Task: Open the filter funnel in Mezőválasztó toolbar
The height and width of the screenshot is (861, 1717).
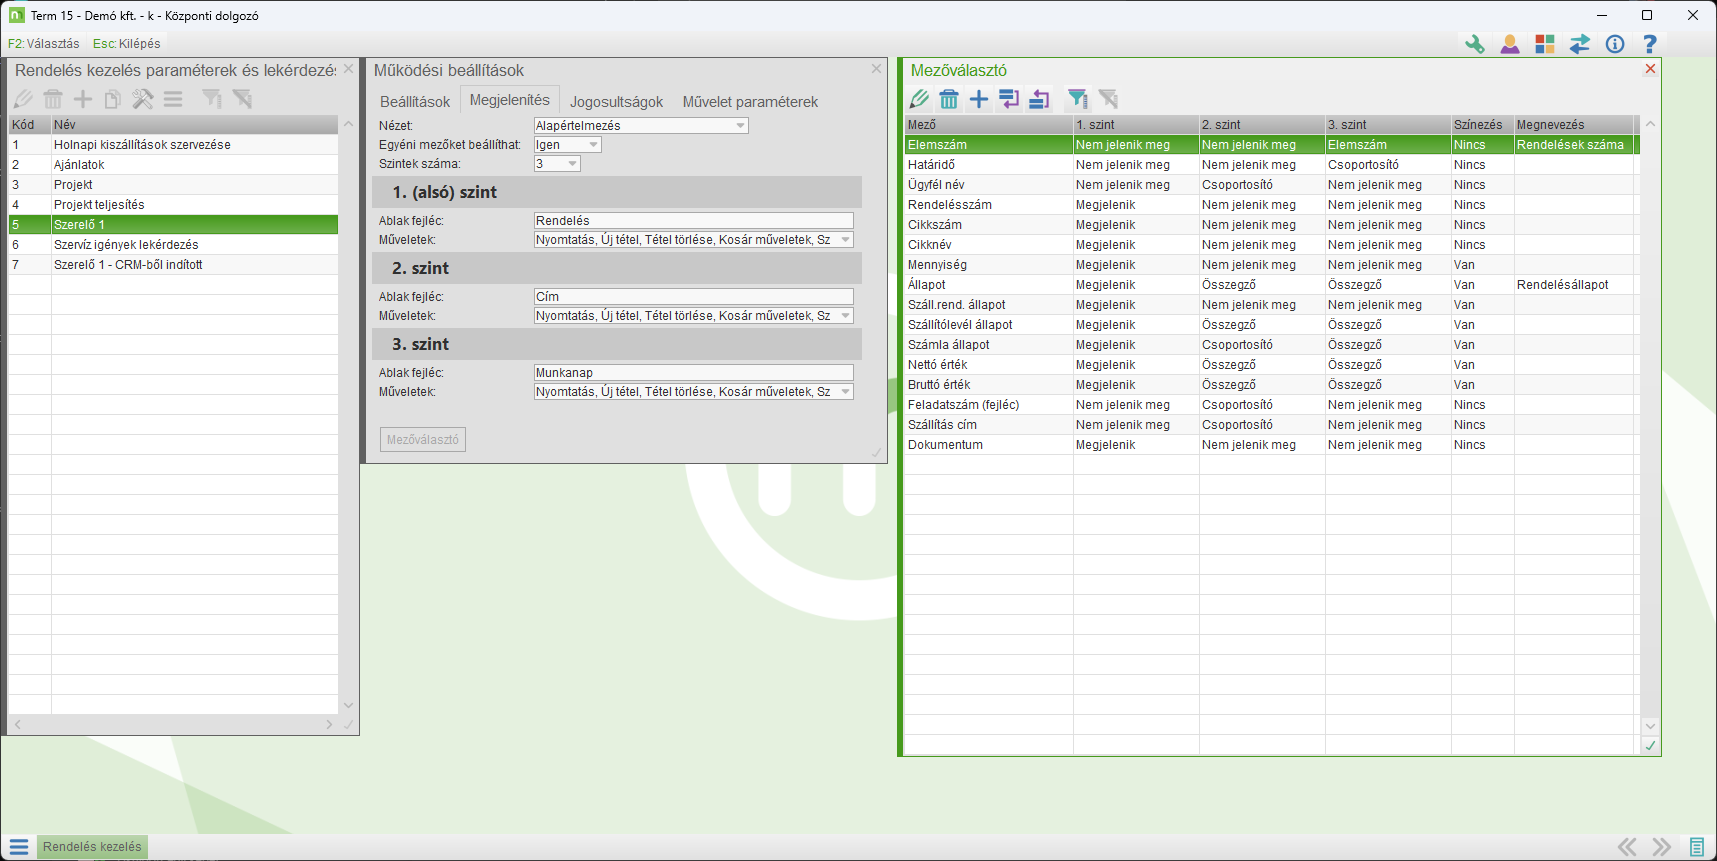Action: pyautogui.click(x=1077, y=99)
